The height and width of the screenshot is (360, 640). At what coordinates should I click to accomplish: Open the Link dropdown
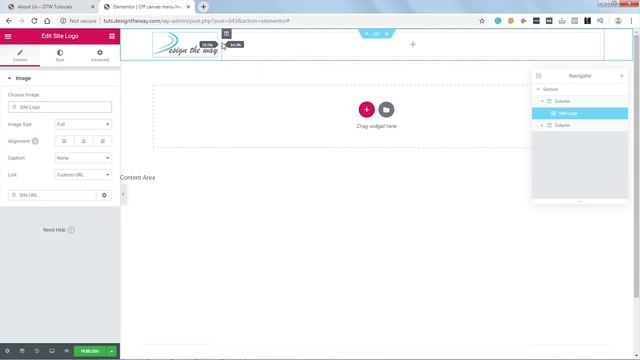pyautogui.click(x=83, y=175)
